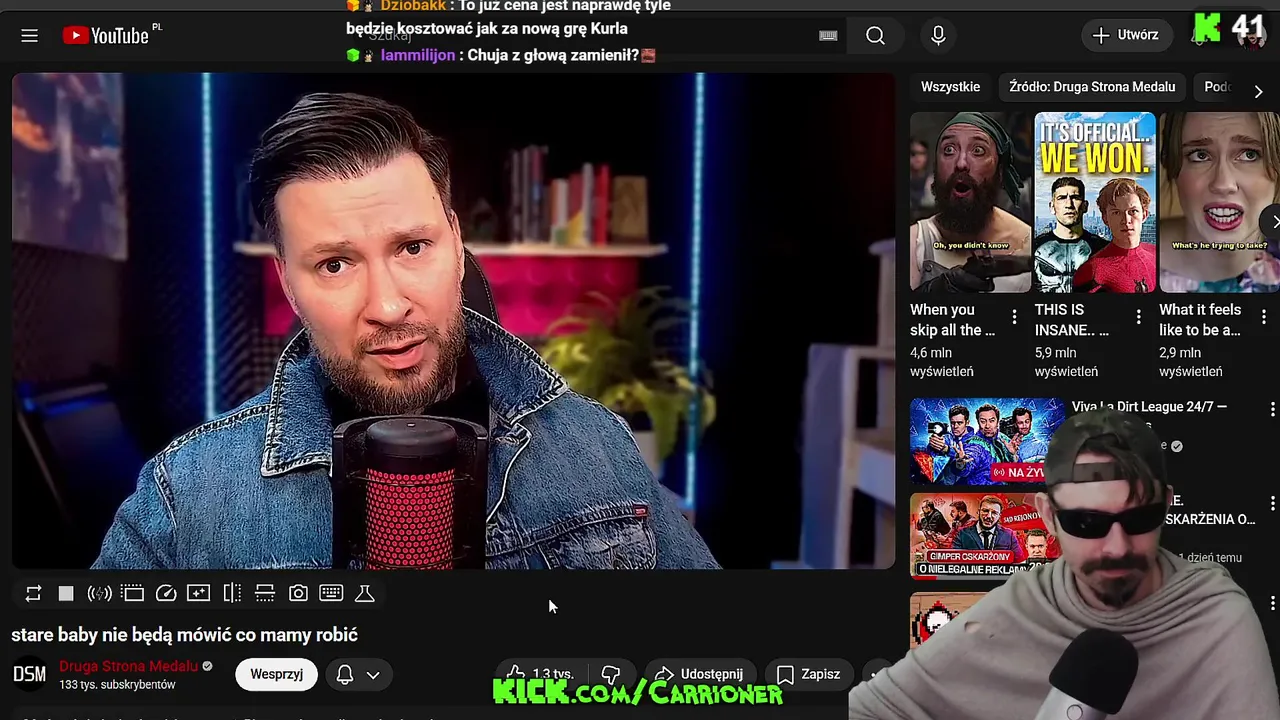Click the Zapisz save button
This screenshot has width=1280, height=720.
pos(808,674)
